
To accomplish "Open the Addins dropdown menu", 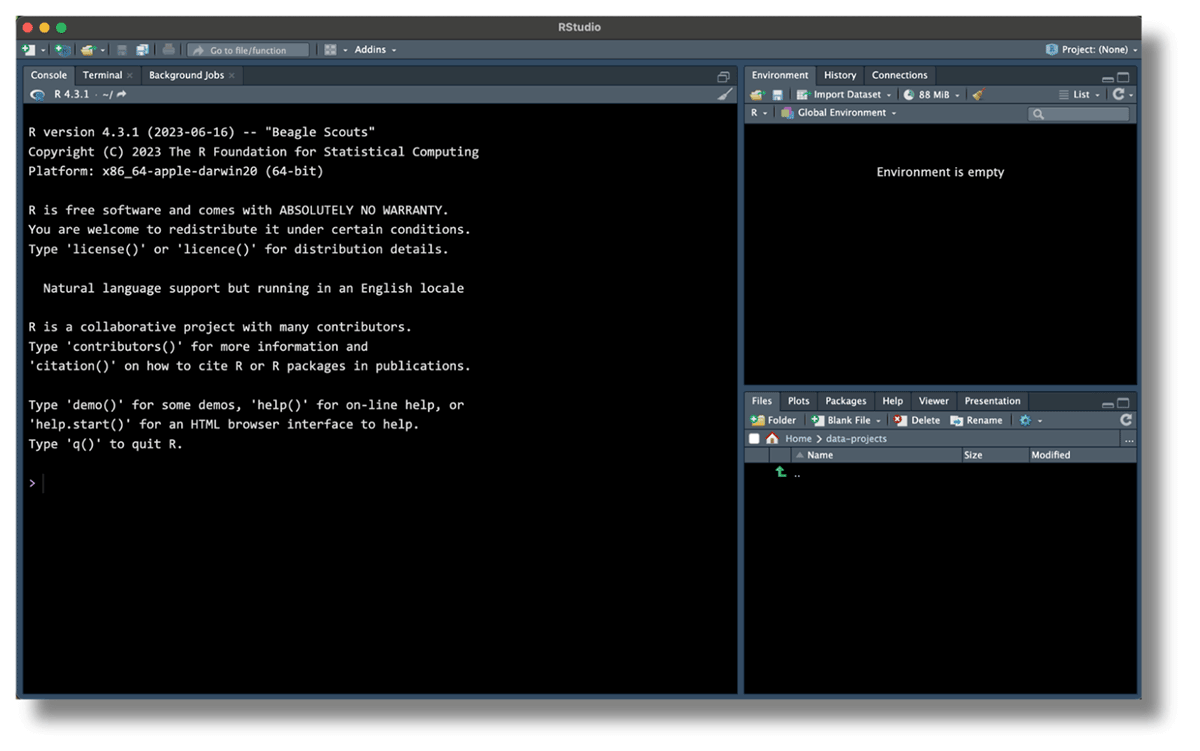I will pos(375,50).
